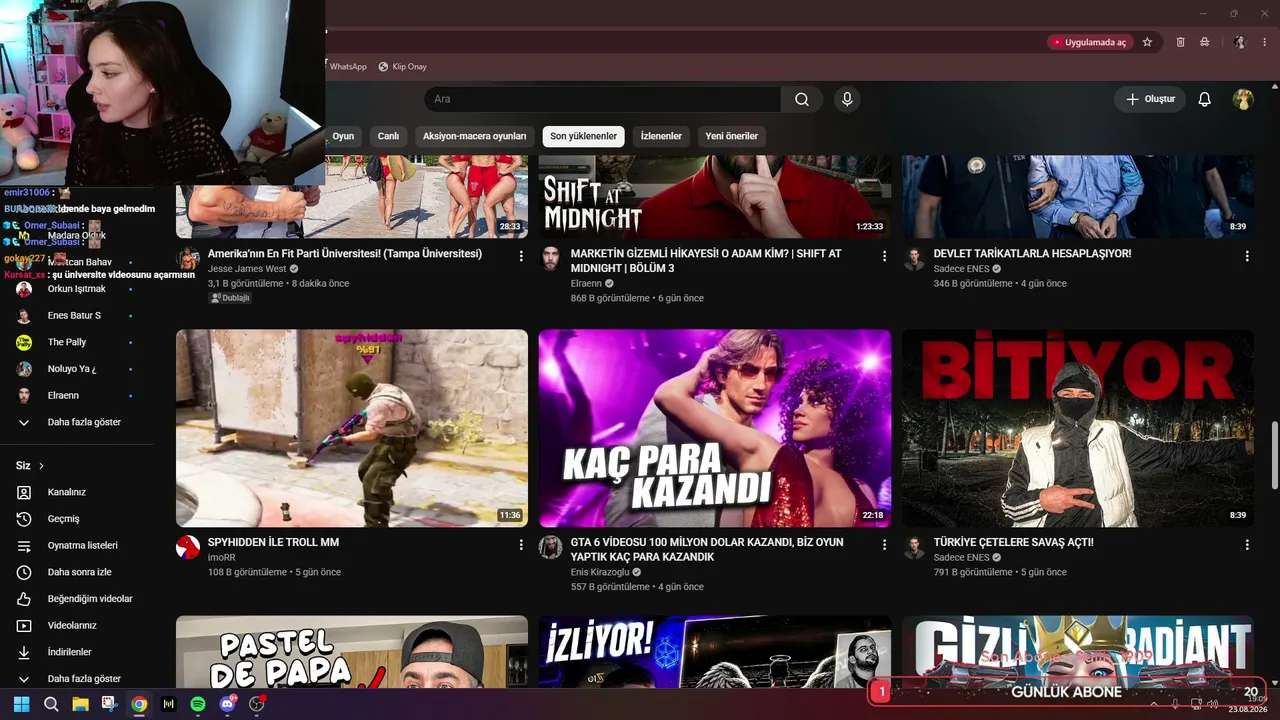
Task: Start voice search with the microphone icon
Action: (x=847, y=99)
